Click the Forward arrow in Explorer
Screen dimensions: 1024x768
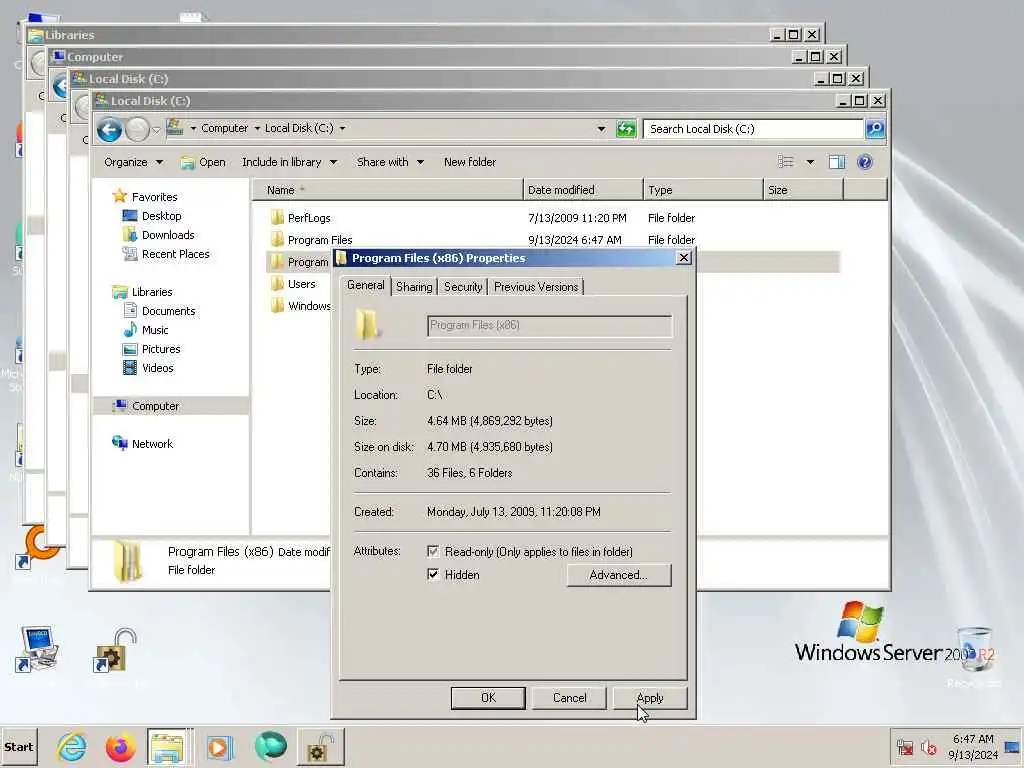tap(137, 129)
